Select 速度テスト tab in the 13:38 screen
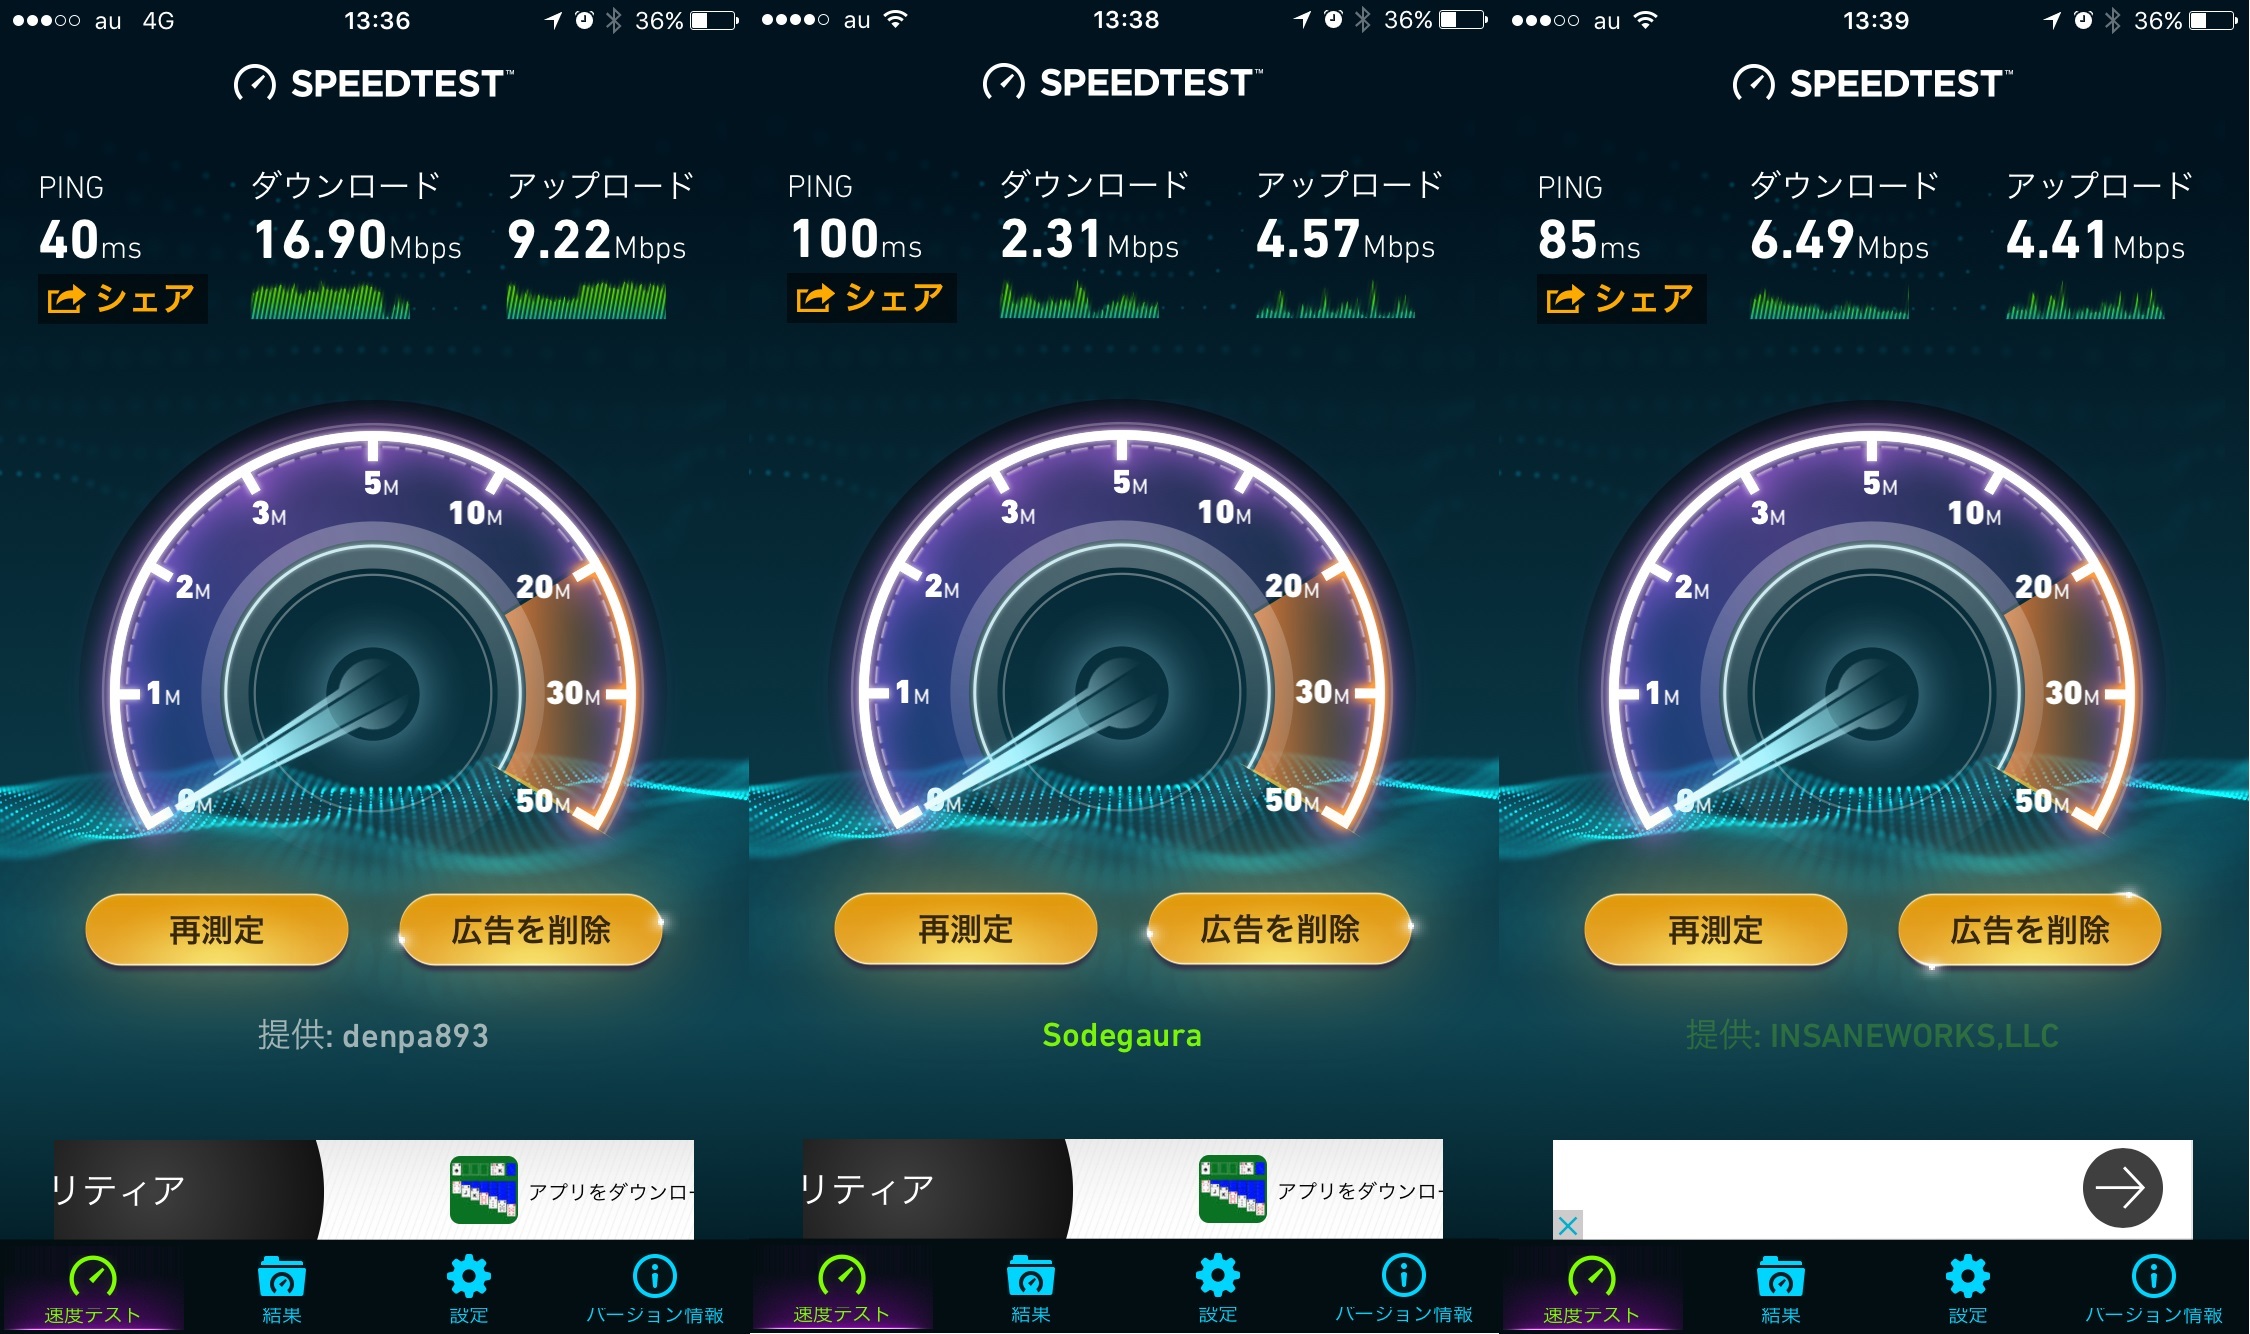This screenshot has width=2250, height=1334. point(842,1288)
